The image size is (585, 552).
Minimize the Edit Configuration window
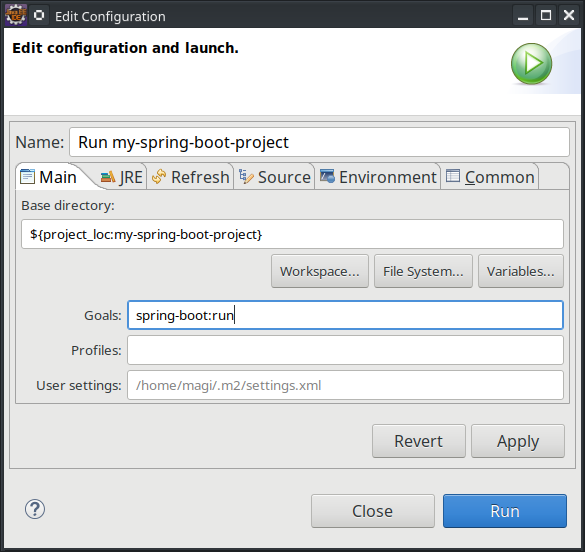(x=523, y=16)
